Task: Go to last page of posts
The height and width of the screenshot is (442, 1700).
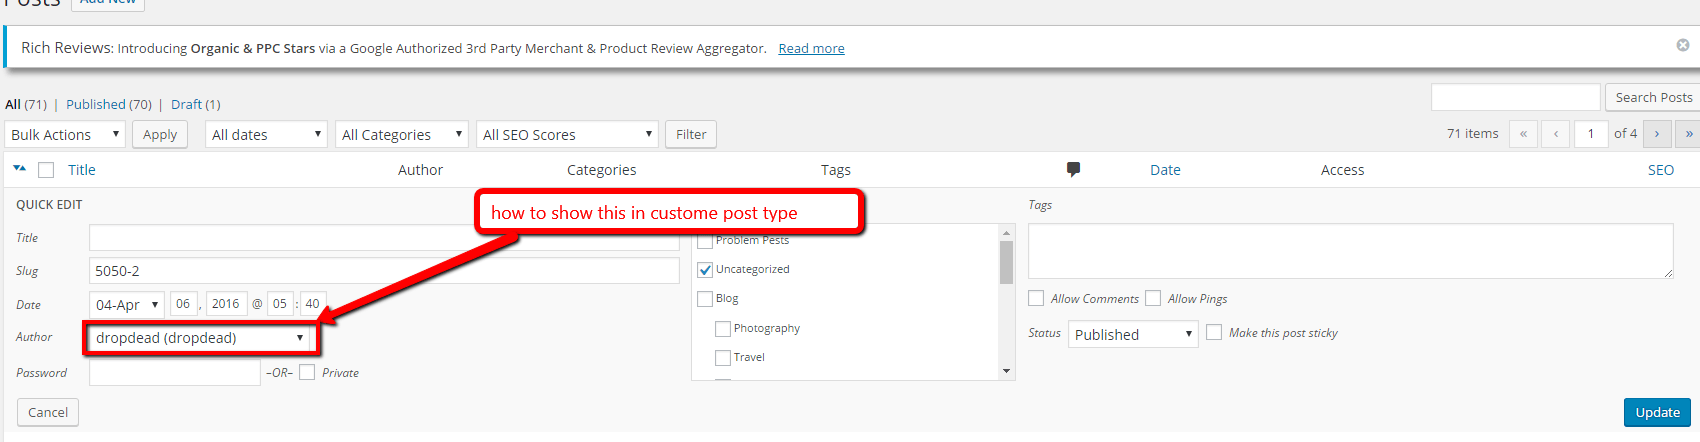Action: point(1689,134)
